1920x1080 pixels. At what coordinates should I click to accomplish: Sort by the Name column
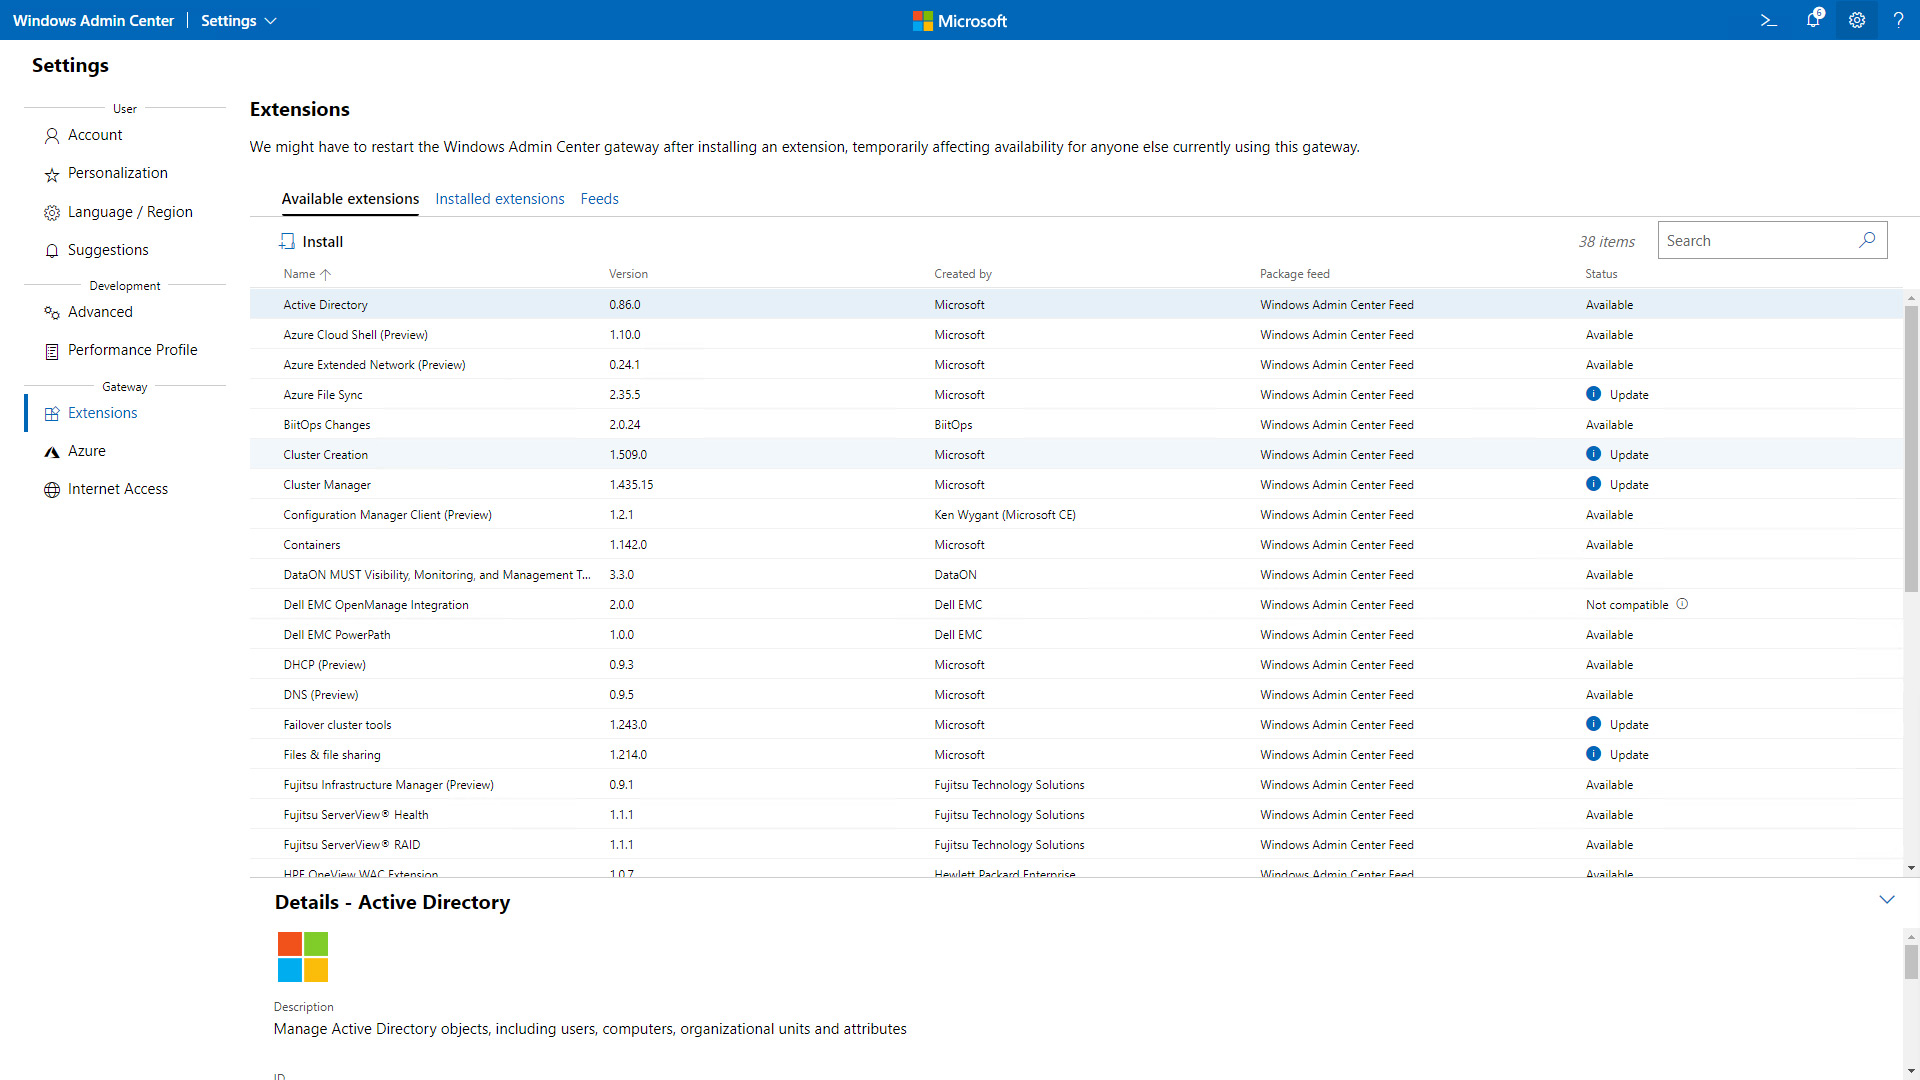[x=307, y=274]
